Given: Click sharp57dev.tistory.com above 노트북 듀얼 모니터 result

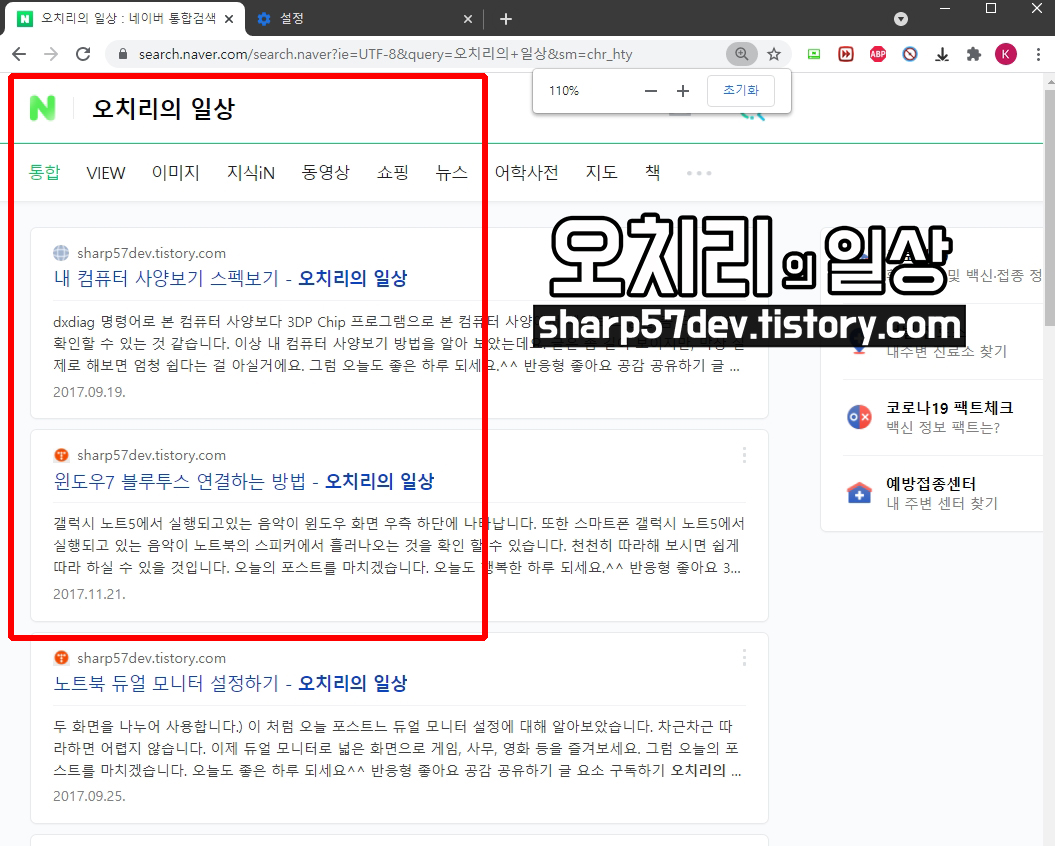Looking at the screenshot, I should [151, 658].
